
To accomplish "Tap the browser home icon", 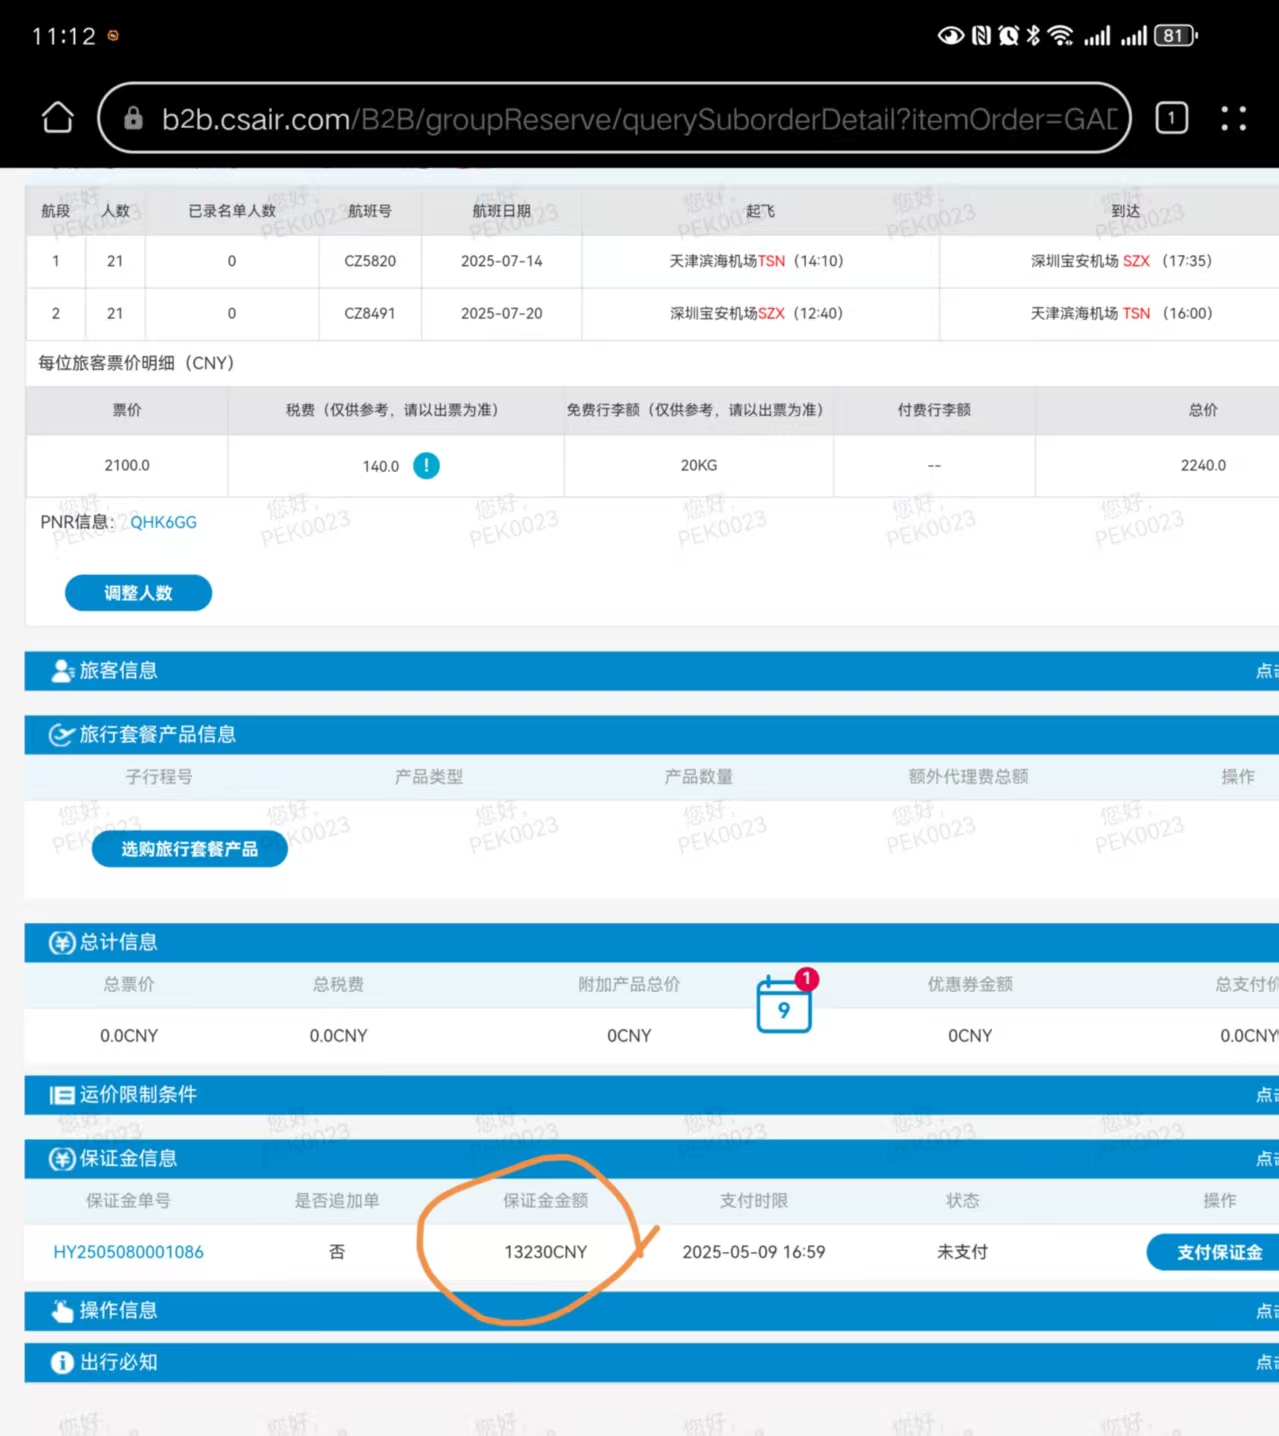I will pyautogui.click(x=58, y=118).
